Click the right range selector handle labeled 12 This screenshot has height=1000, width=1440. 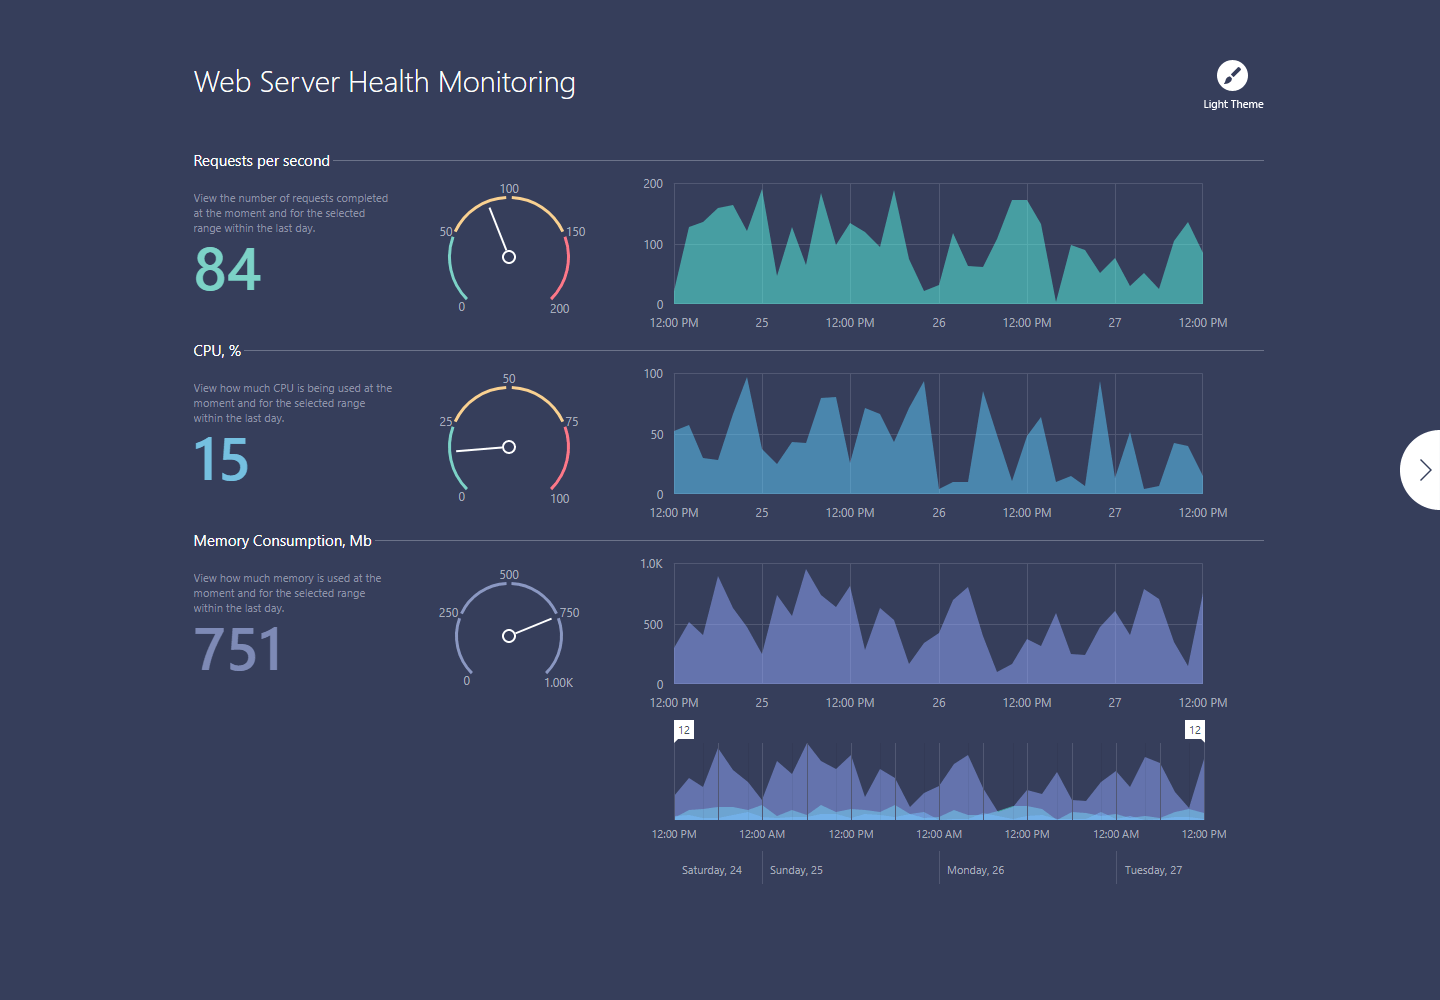[1195, 730]
